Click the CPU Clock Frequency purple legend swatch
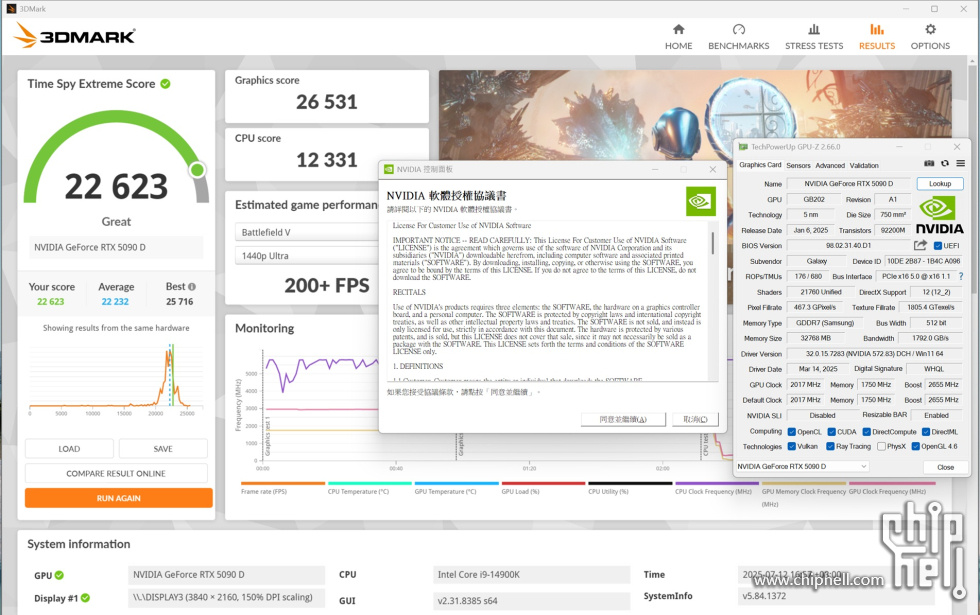This screenshot has width=980, height=615. click(717, 483)
